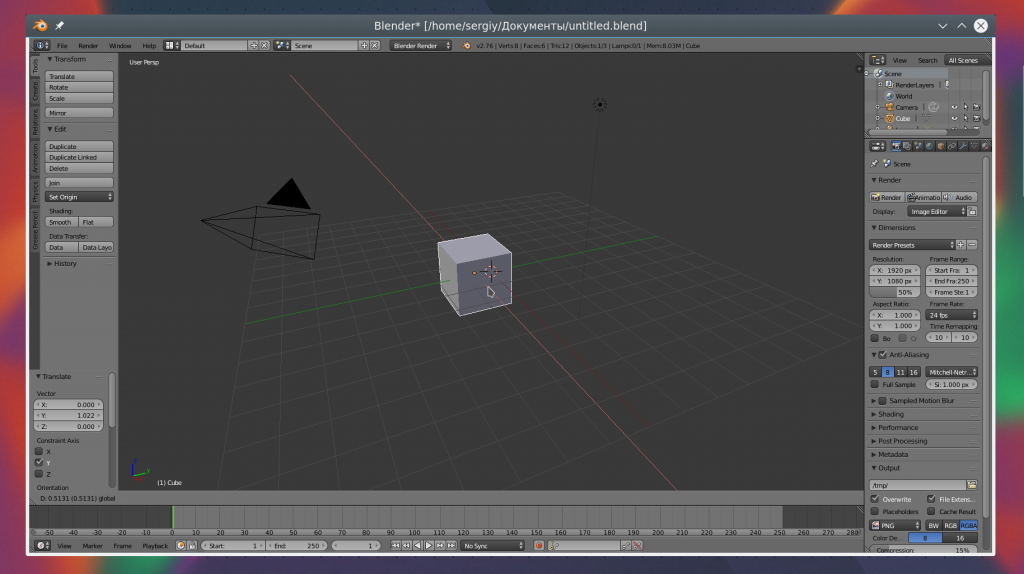1024x574 pixels.
Task: Toggle the Y constraint axis checkbox
Action: tap(40, 463)
